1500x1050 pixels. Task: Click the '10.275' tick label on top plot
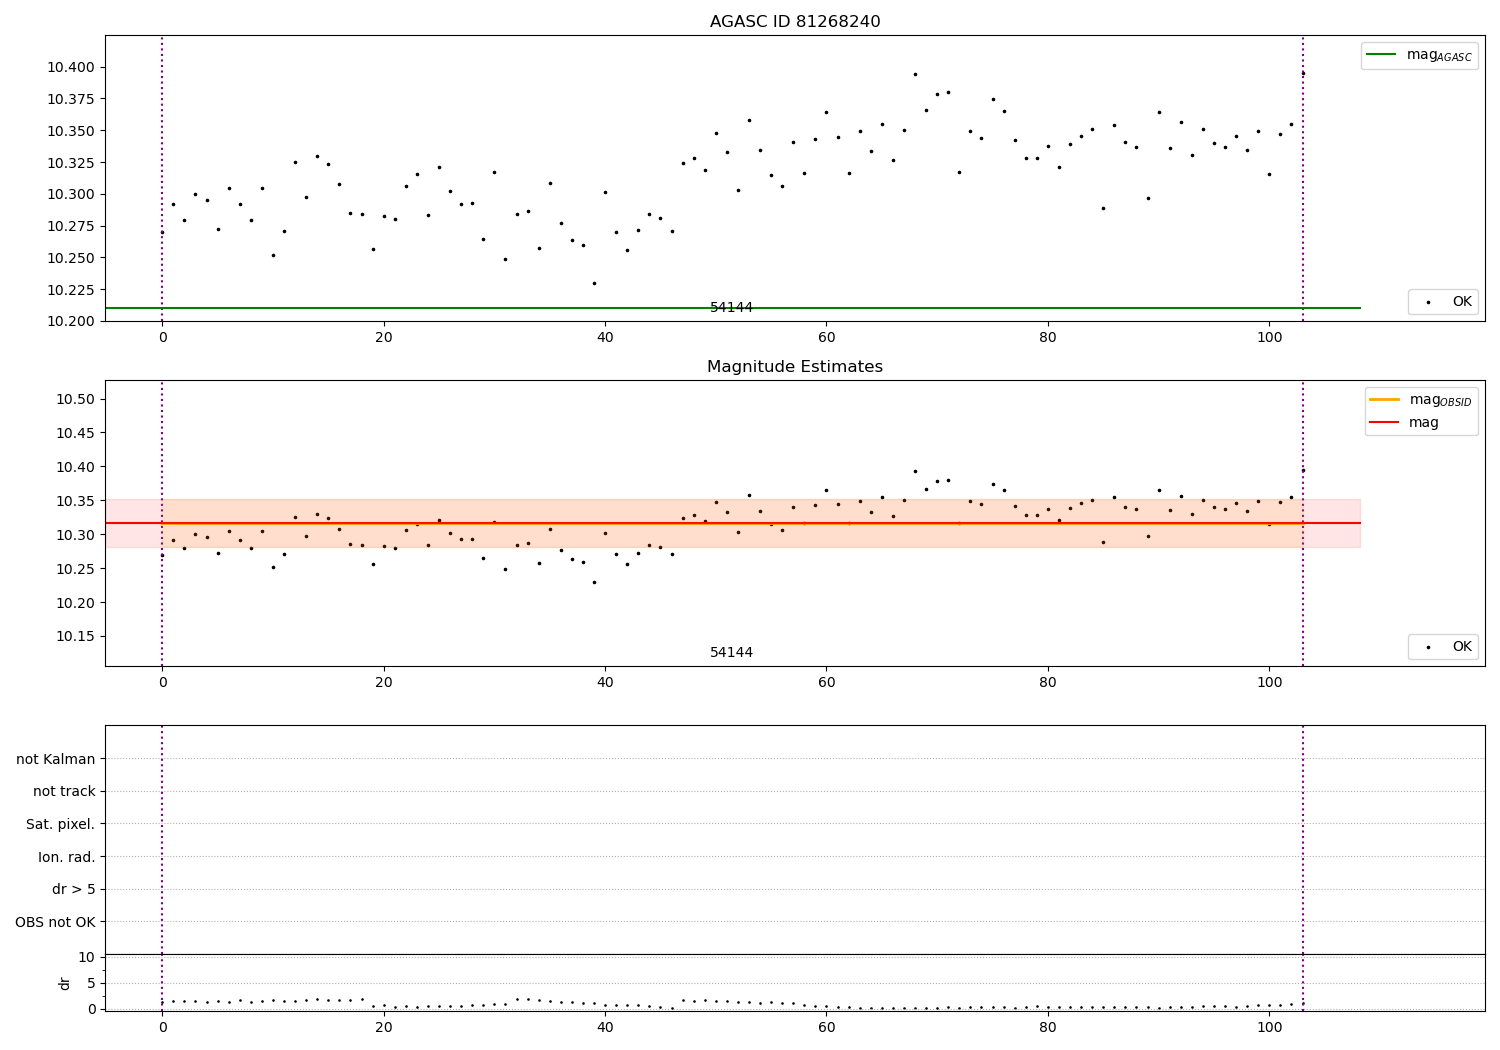[71, 226]
